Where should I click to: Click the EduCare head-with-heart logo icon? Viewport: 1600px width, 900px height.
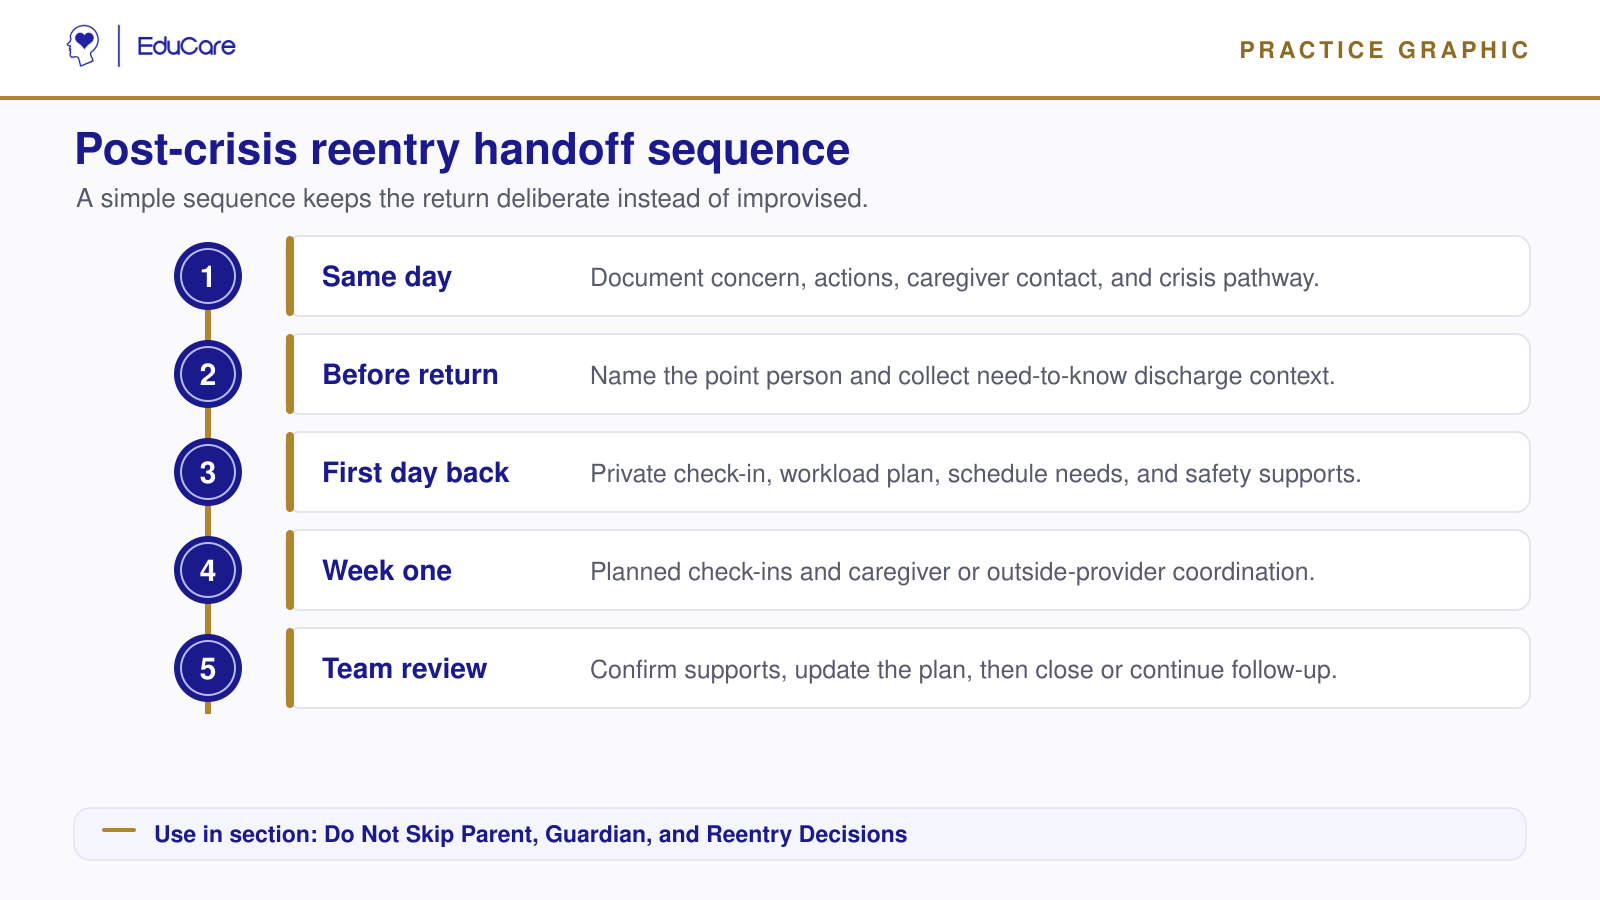(x=83, y=46)
